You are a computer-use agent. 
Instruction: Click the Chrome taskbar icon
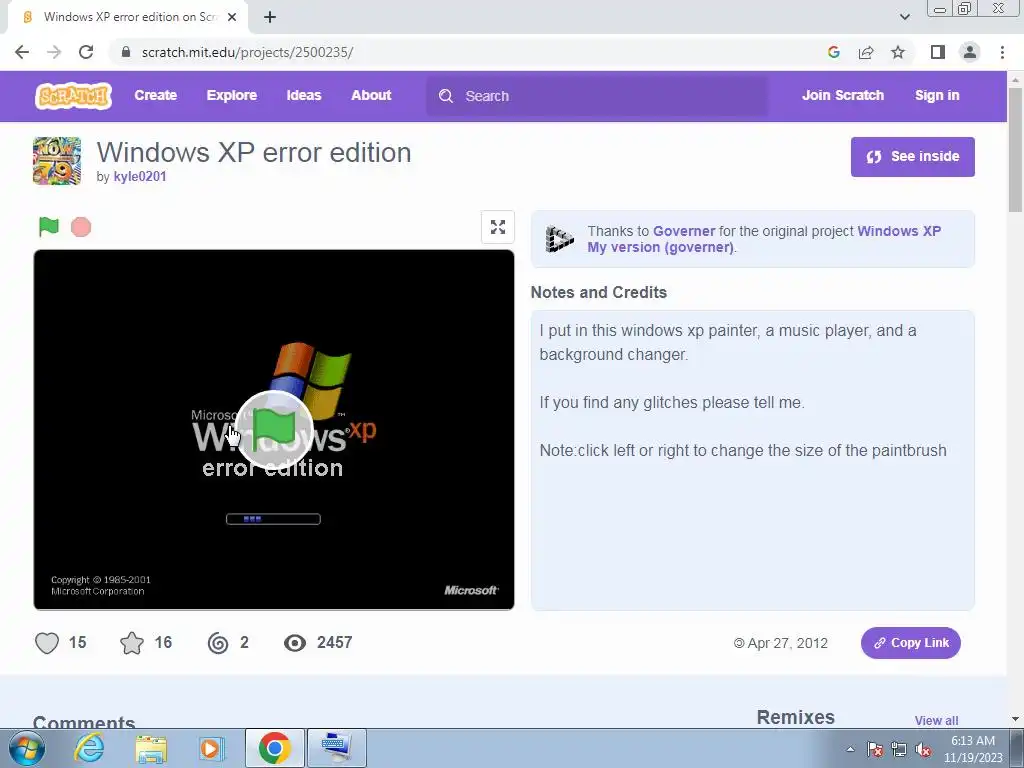(x=274, y=748)
